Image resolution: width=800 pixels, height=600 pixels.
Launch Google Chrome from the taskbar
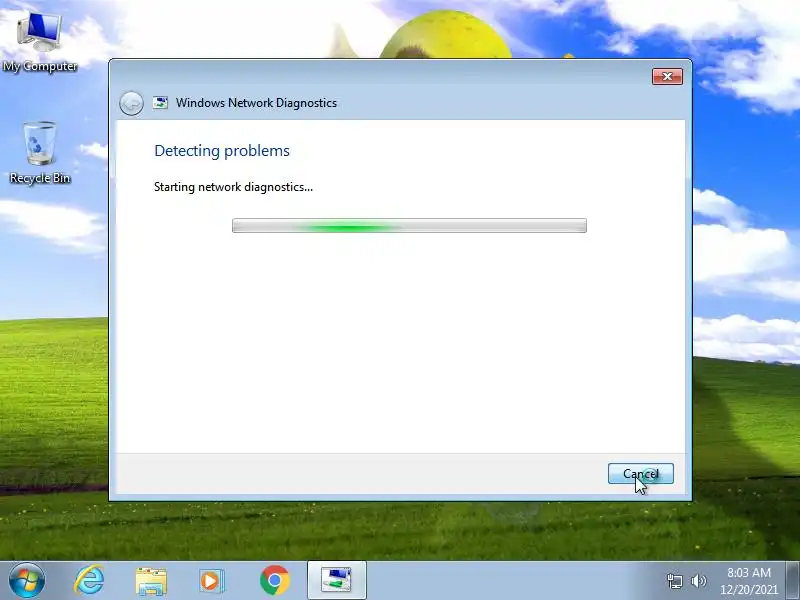pyautogui.click(x=274, y=581)
